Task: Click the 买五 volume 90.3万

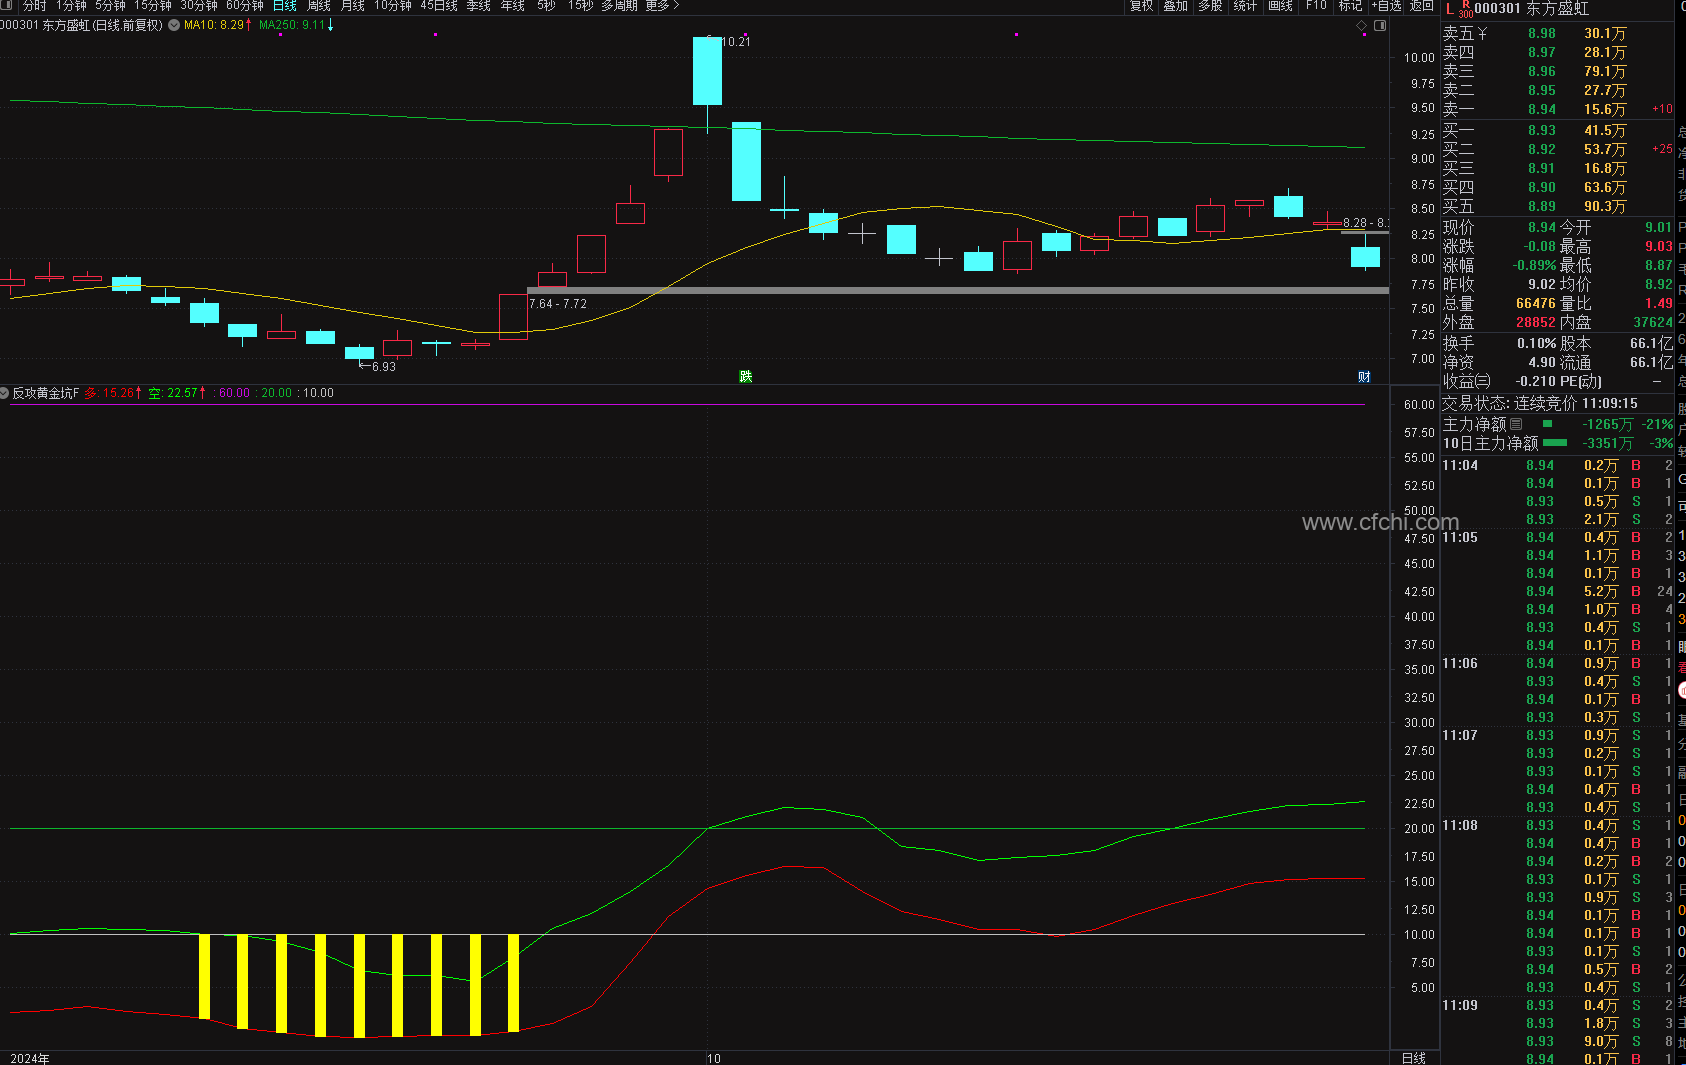Action: (x=1604, y=207)
